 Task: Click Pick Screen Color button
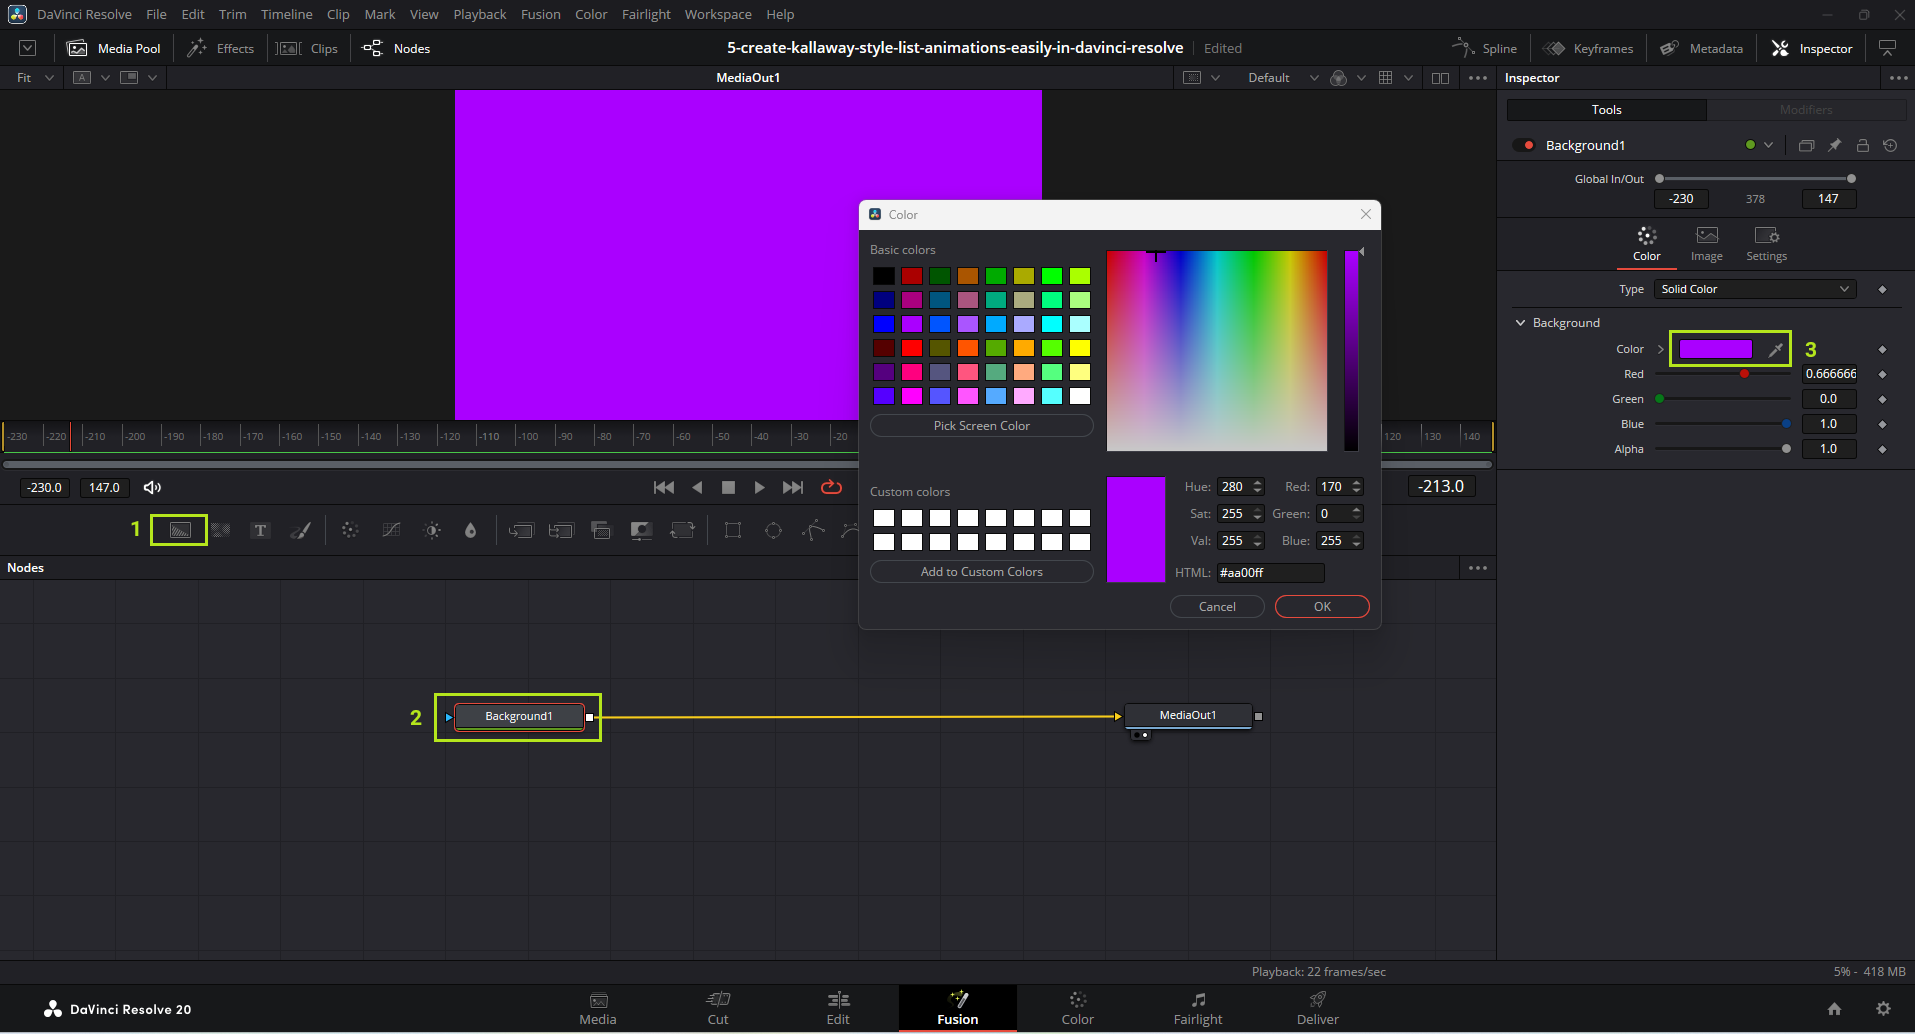coord(981,425)
